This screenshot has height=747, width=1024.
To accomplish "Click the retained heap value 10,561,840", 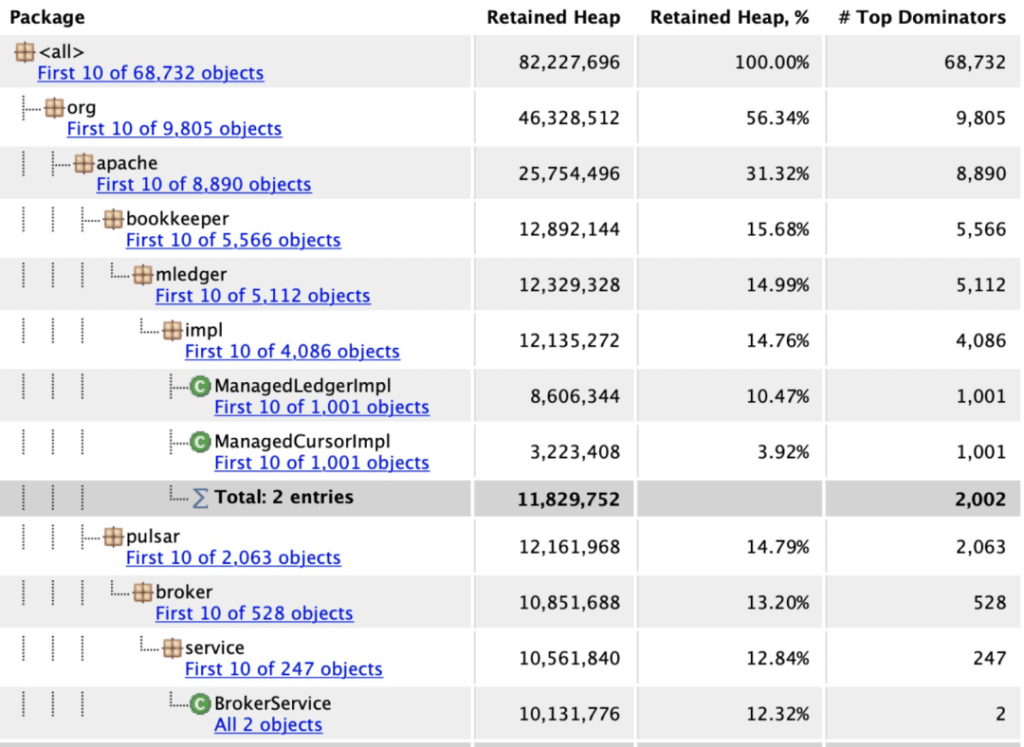I will 569,658.
